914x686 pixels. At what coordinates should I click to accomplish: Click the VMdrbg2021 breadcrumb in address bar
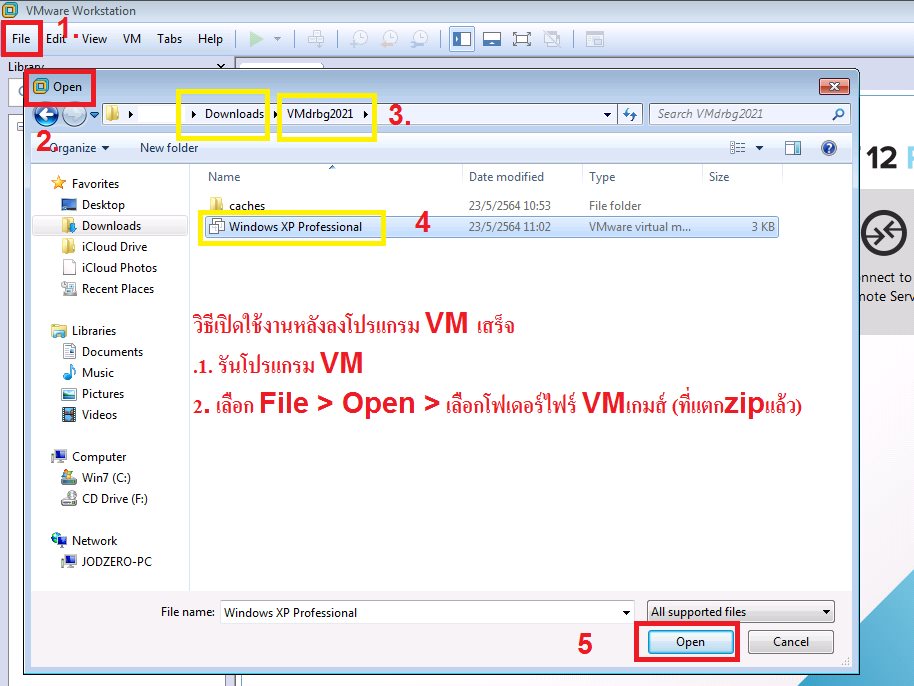point(320,114)
